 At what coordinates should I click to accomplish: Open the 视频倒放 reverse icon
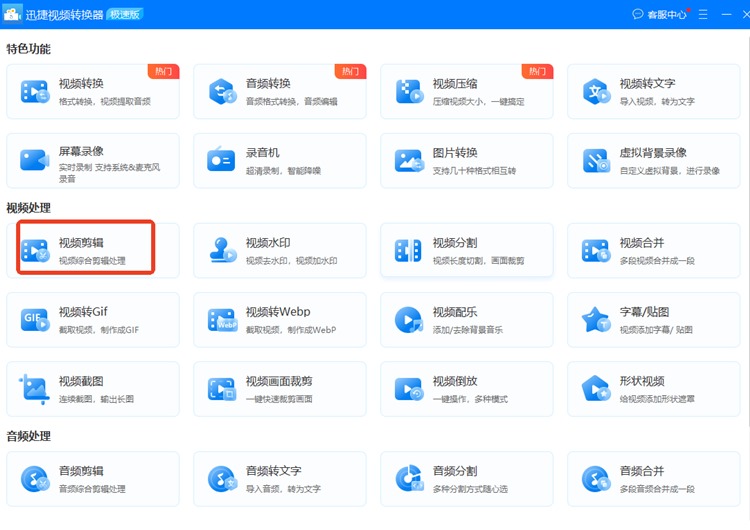pos(409,389)
